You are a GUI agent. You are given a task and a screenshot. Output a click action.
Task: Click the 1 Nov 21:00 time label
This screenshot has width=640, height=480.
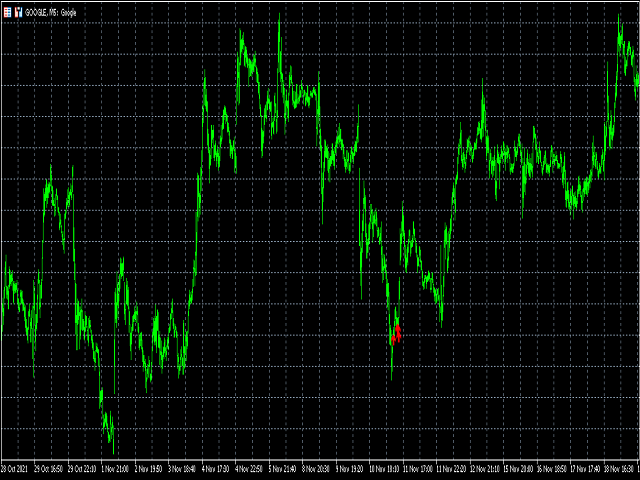(x=117, y=468)
